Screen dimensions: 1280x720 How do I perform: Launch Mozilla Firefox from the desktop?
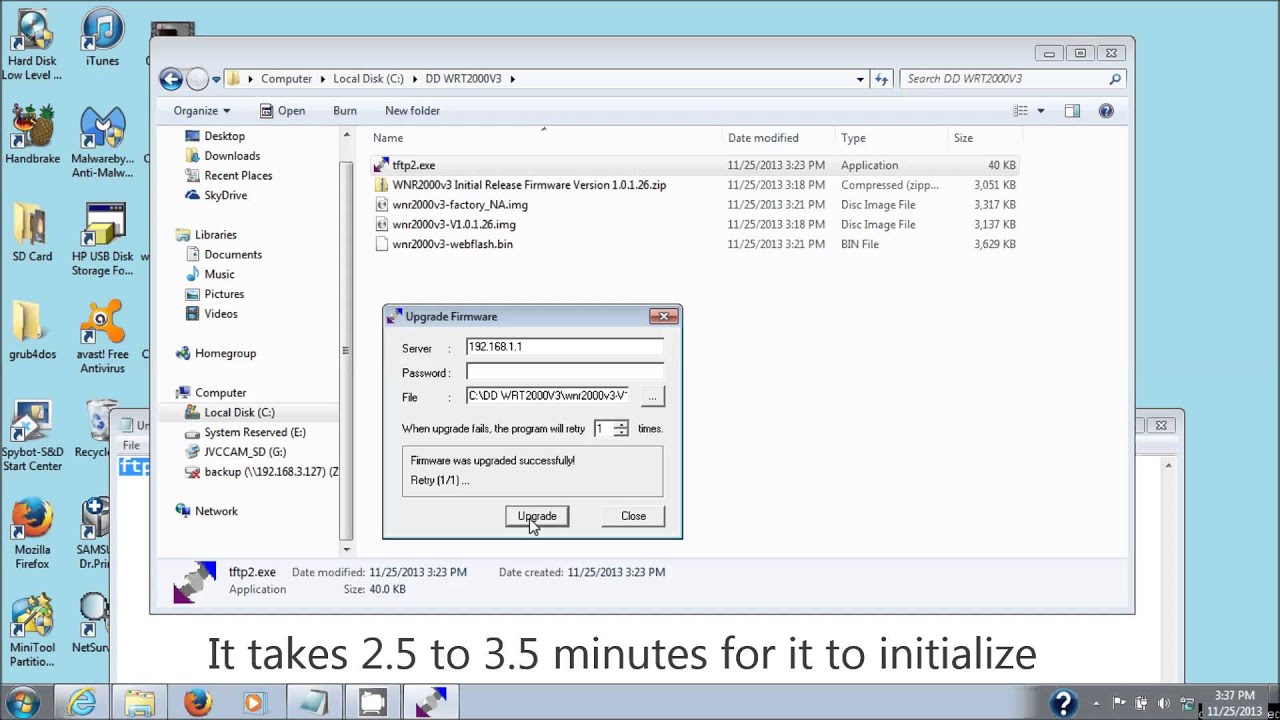(32, 534)
